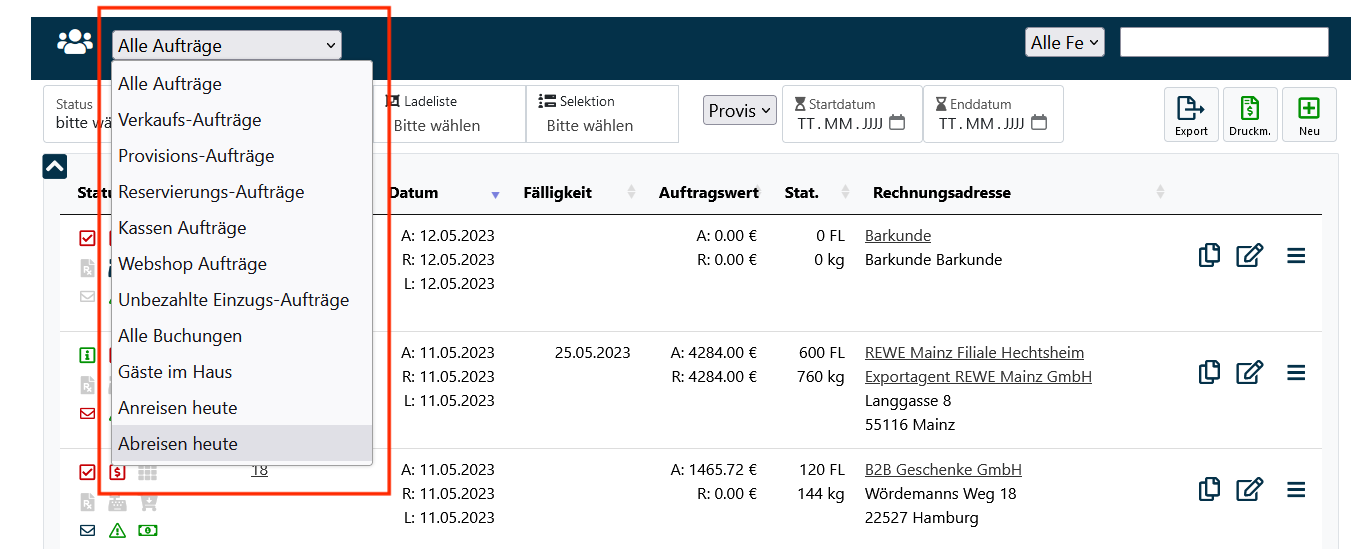Sort table by Datum column

point(413,193)
